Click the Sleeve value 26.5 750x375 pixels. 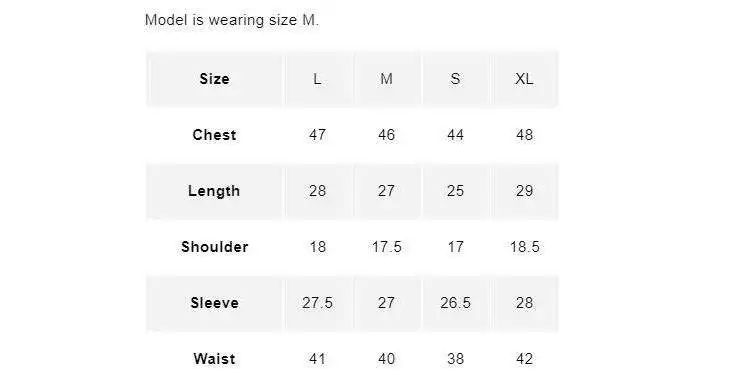tap(455, 303)
